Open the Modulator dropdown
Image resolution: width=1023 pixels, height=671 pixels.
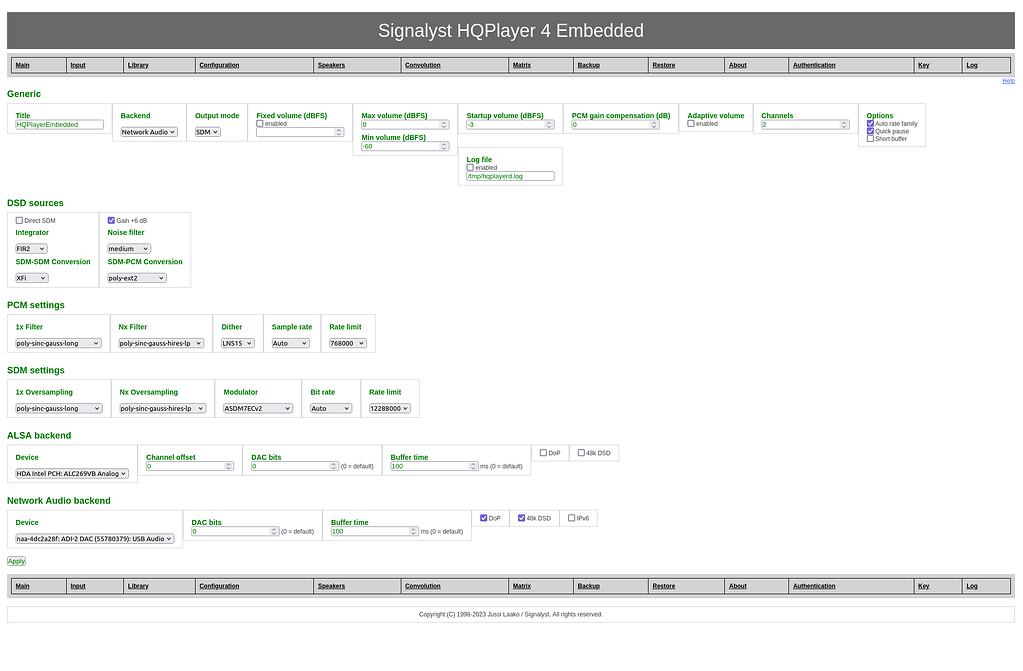(258, 409)
